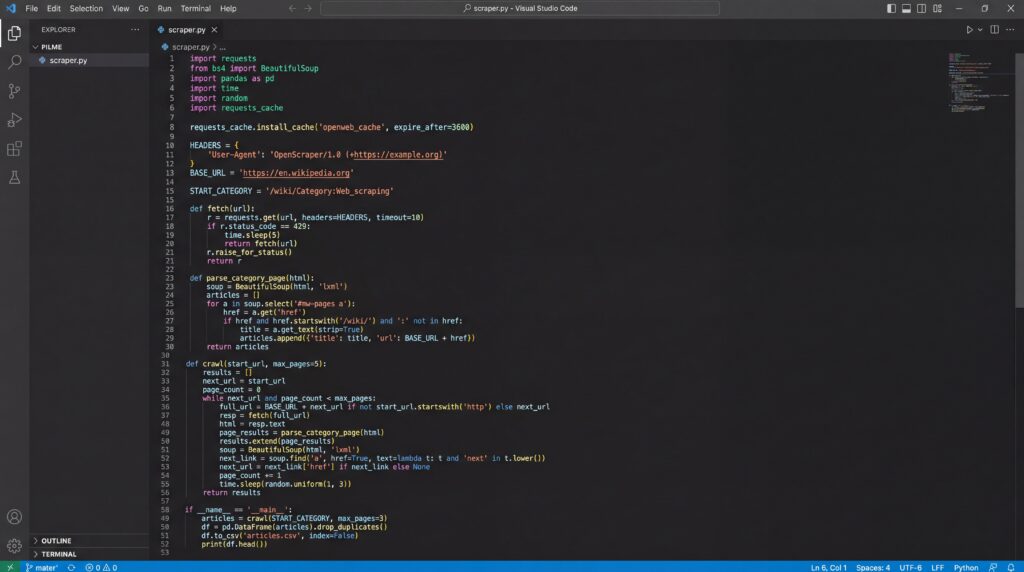Screen dimensions: 1024x572
Task: Open Explorer panel More Actions ellipsis
Action: click(135, 29)
